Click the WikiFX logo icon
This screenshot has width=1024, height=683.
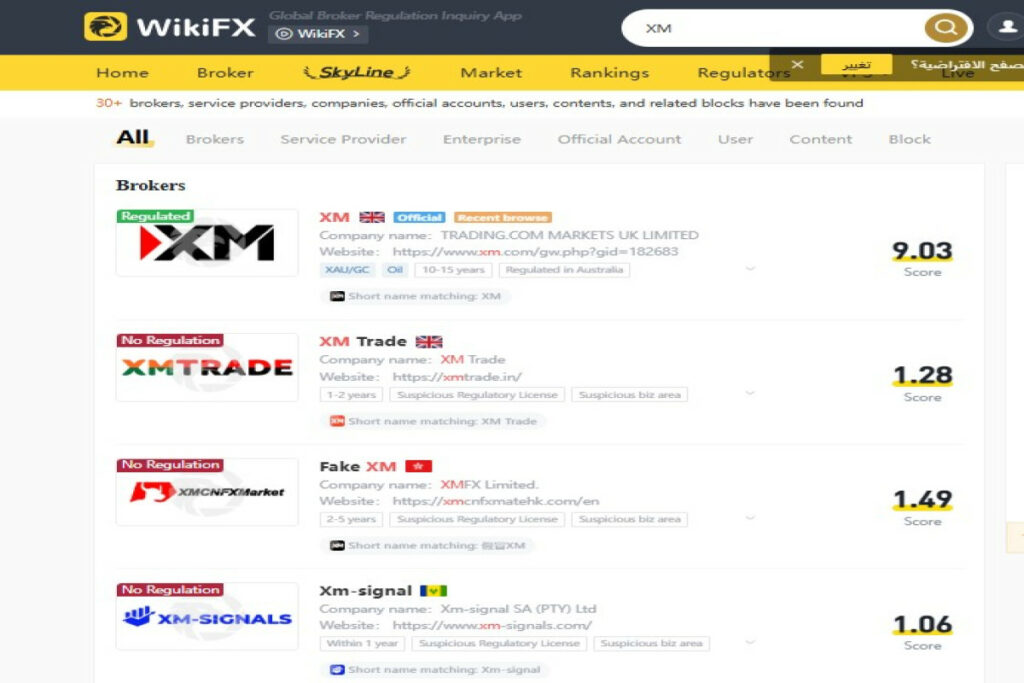coord(105,27)
